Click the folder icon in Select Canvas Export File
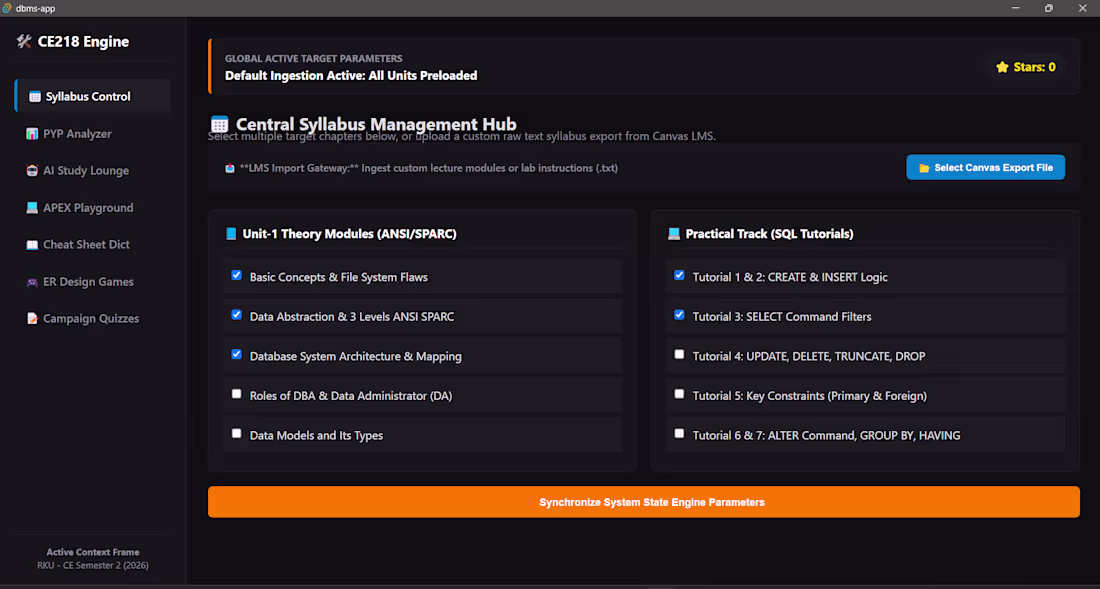Viewport: 1100px width, 589px height. click(x=924, y=168)
